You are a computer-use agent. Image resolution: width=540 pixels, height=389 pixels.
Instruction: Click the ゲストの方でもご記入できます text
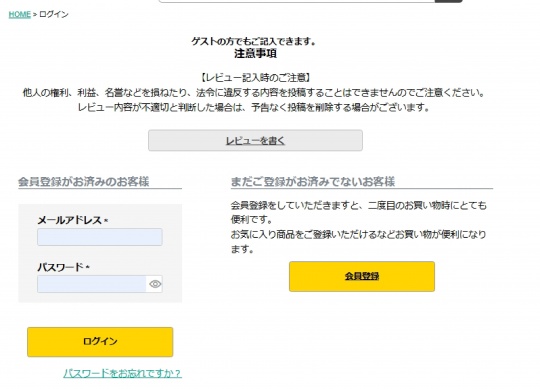click(253, 42)
